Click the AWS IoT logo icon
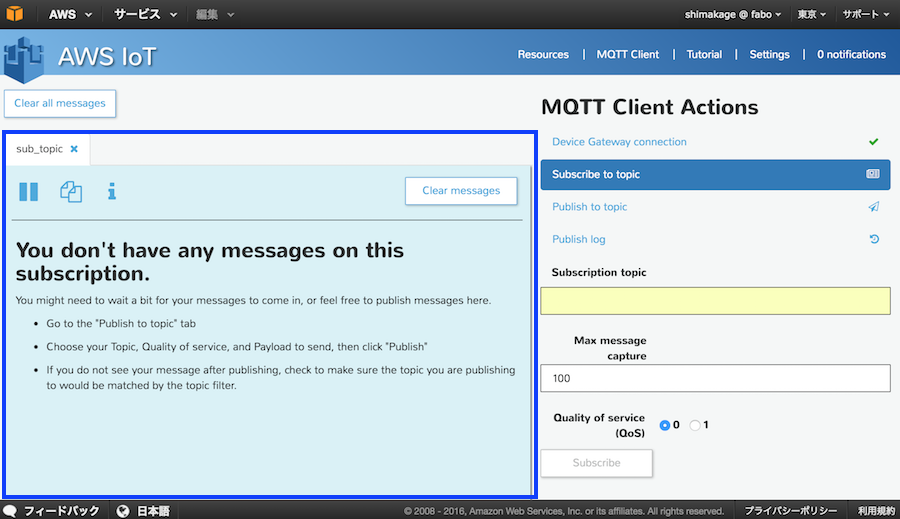This screenshot has width=900, height=519. [x=24, y=57]
